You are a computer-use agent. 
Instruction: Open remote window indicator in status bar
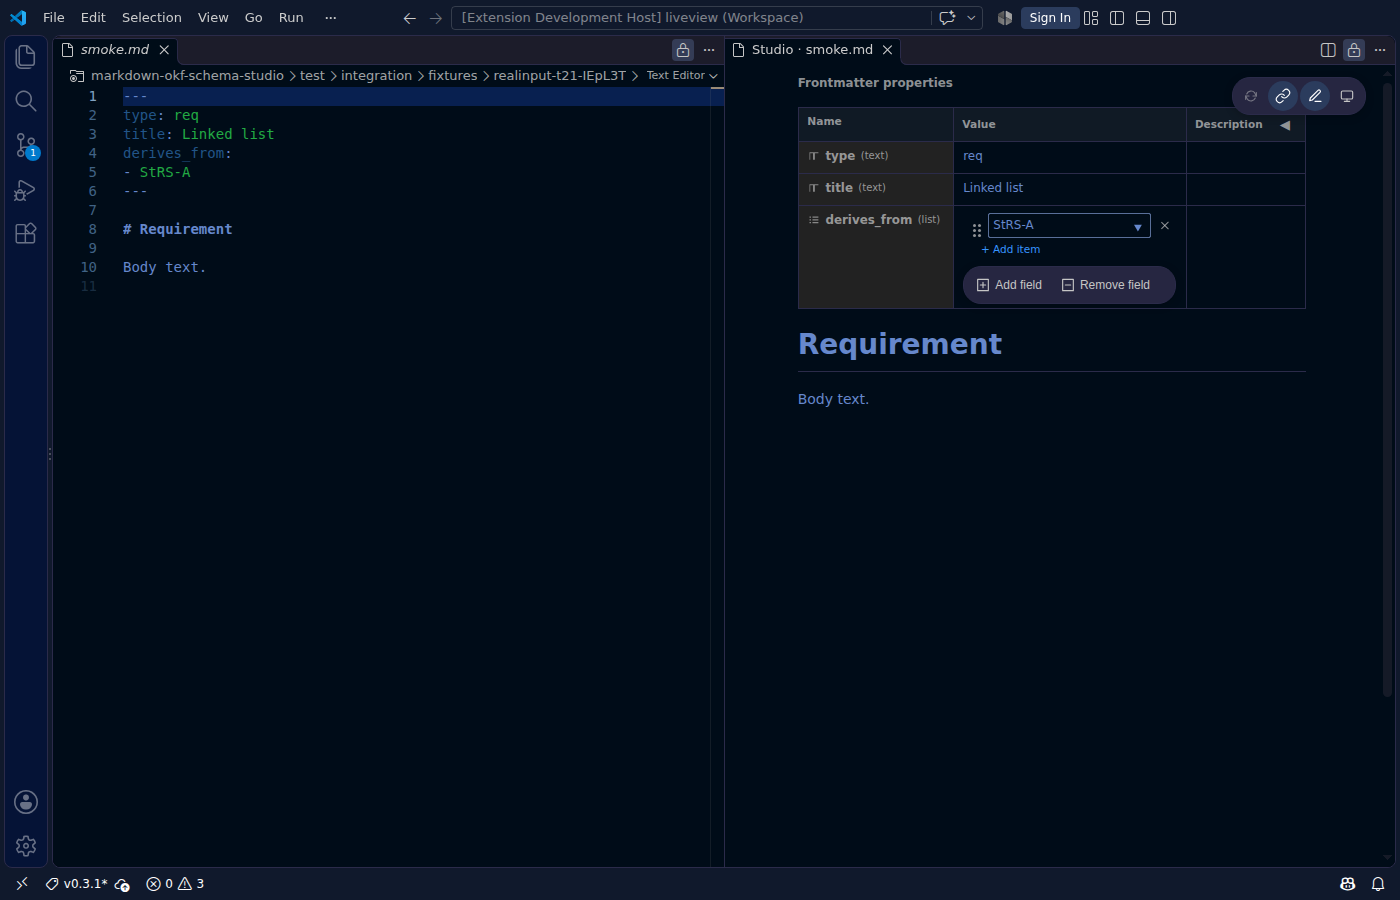pos(22,884)
